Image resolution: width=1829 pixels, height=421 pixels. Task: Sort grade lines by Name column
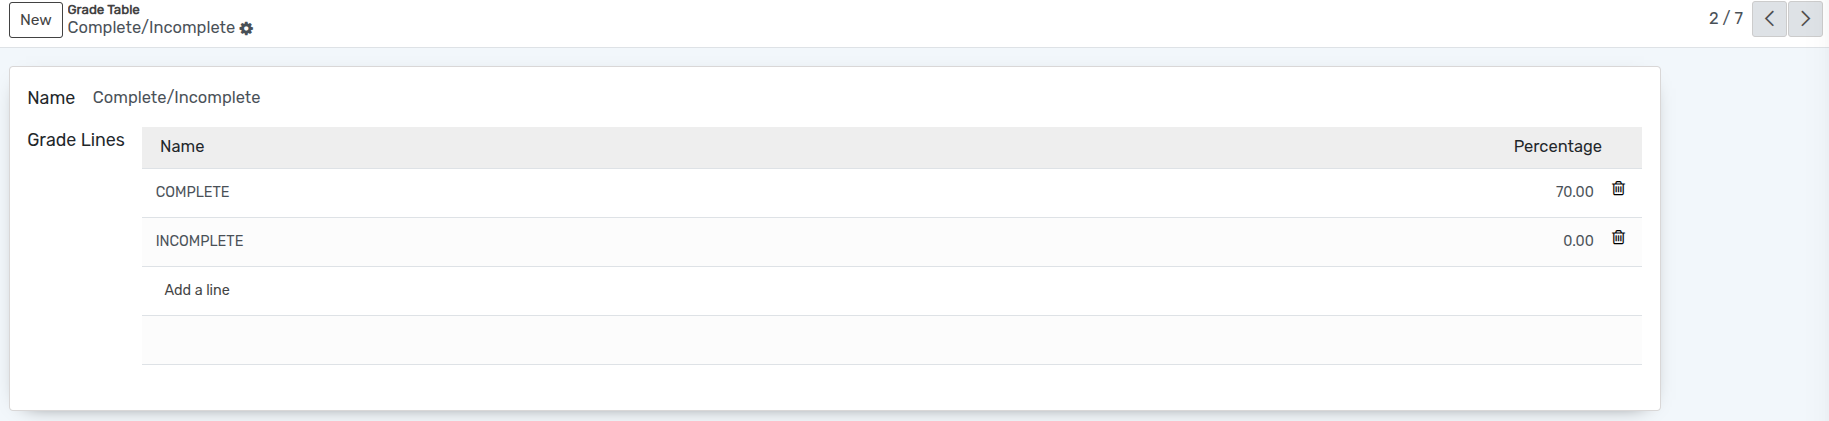tap(182, 147)
